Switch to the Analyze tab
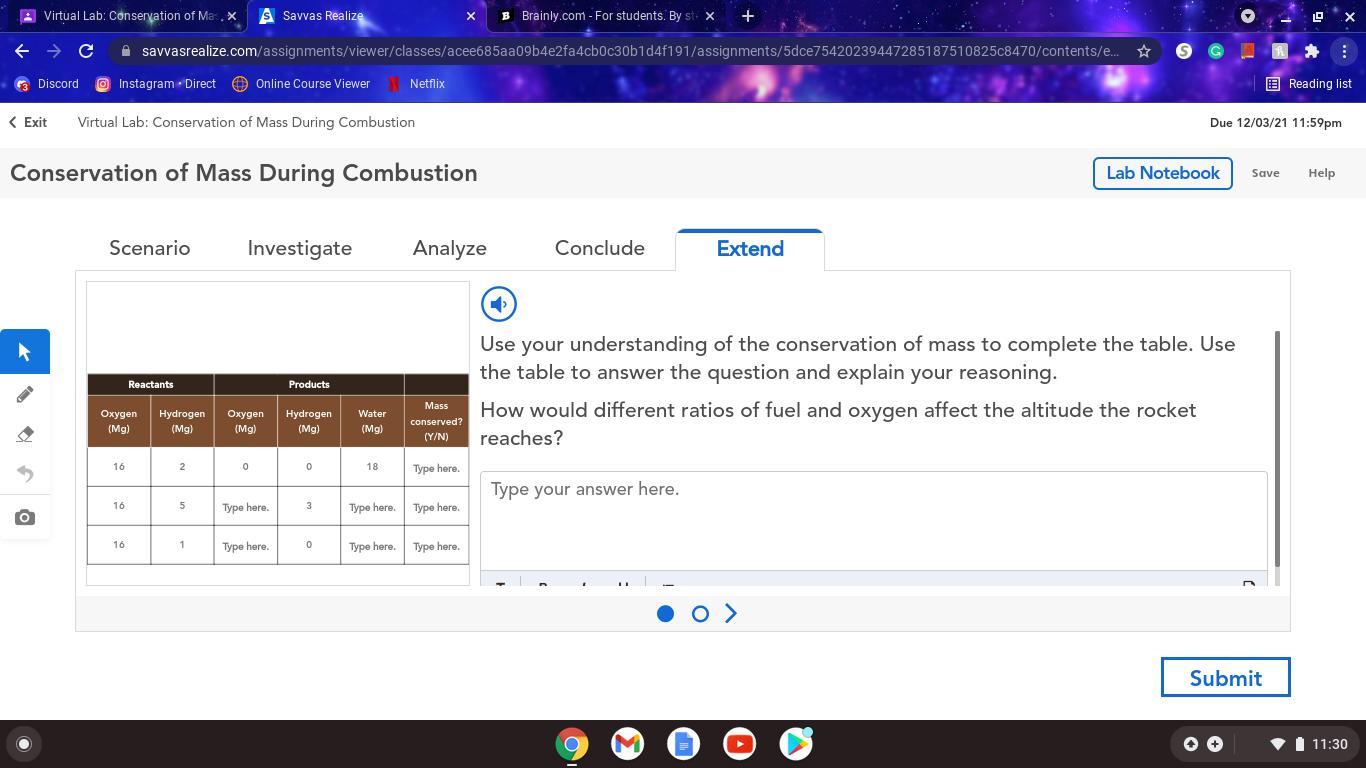The height and width of the screenshot is (768, 1366). (450, 248)
